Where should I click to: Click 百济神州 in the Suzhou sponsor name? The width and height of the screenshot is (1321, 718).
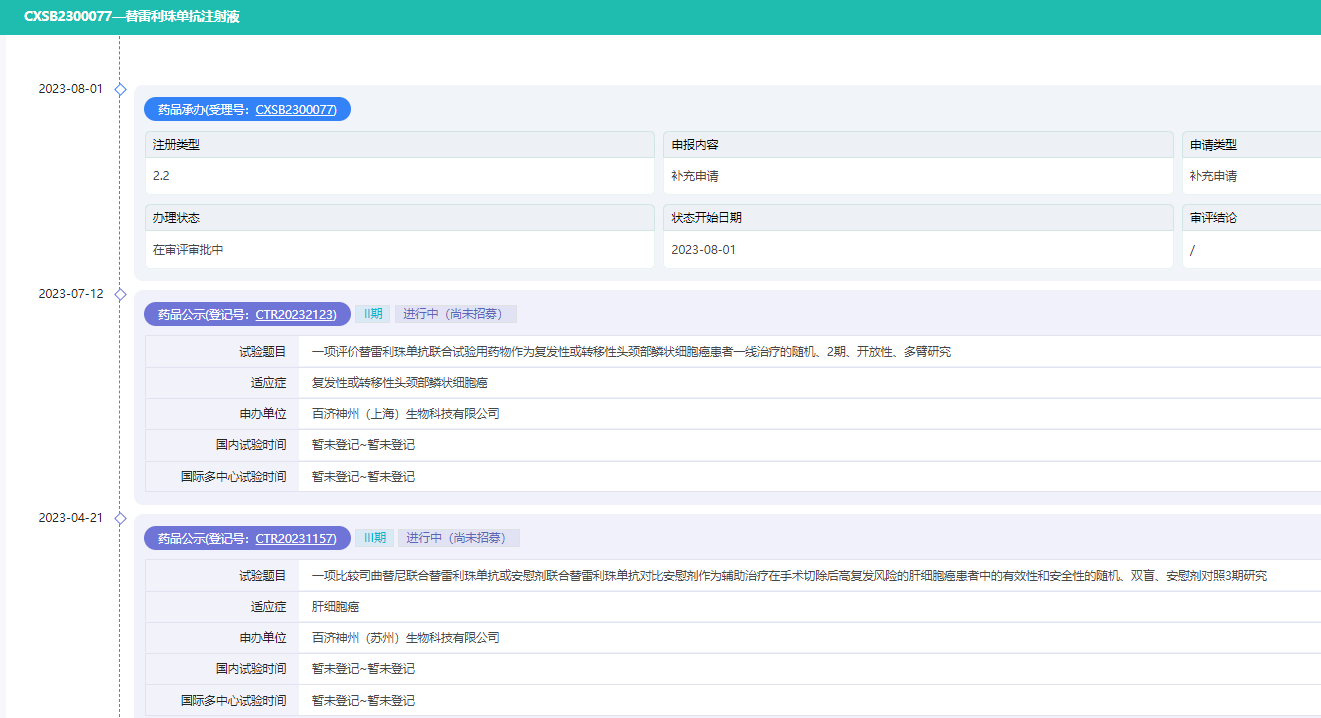[335, 638]
